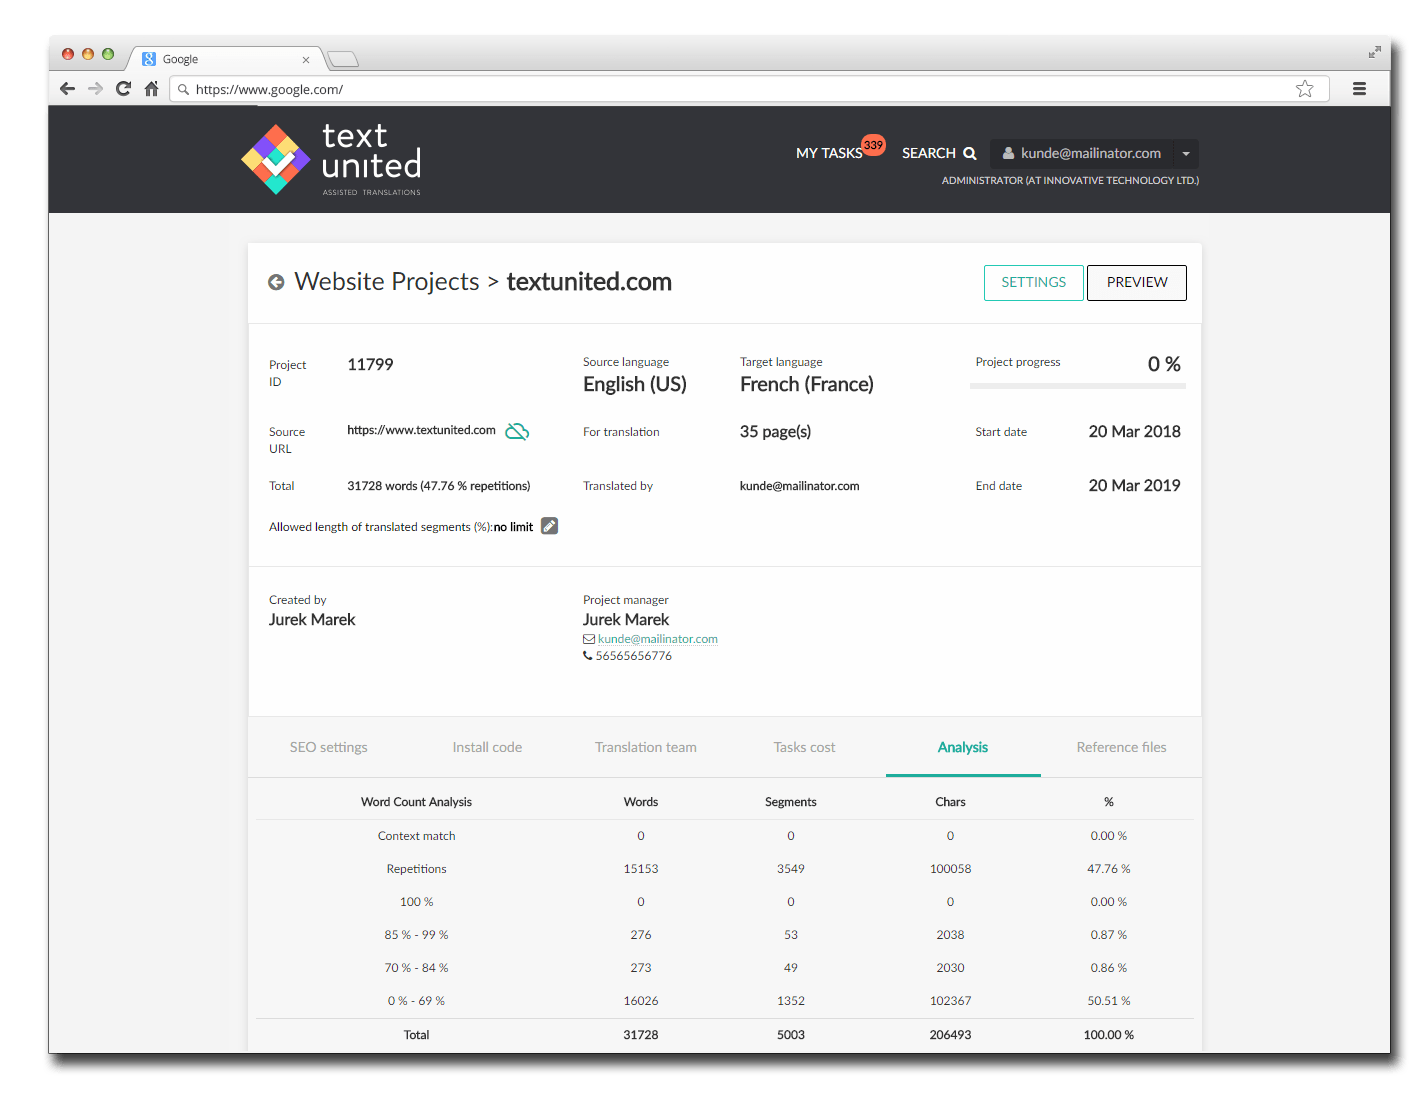Click ADMINISTRATOR (AT INNOVATIVE TECHNOLOGY LTD.) text

click(1070, 181)
